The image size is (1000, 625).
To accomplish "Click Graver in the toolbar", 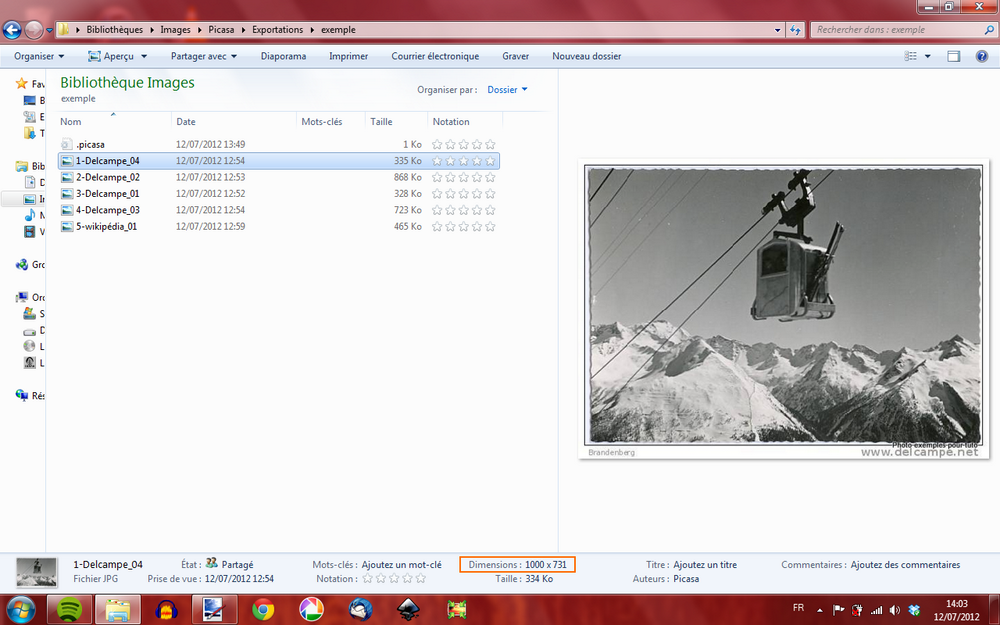I will pos(515,56).
